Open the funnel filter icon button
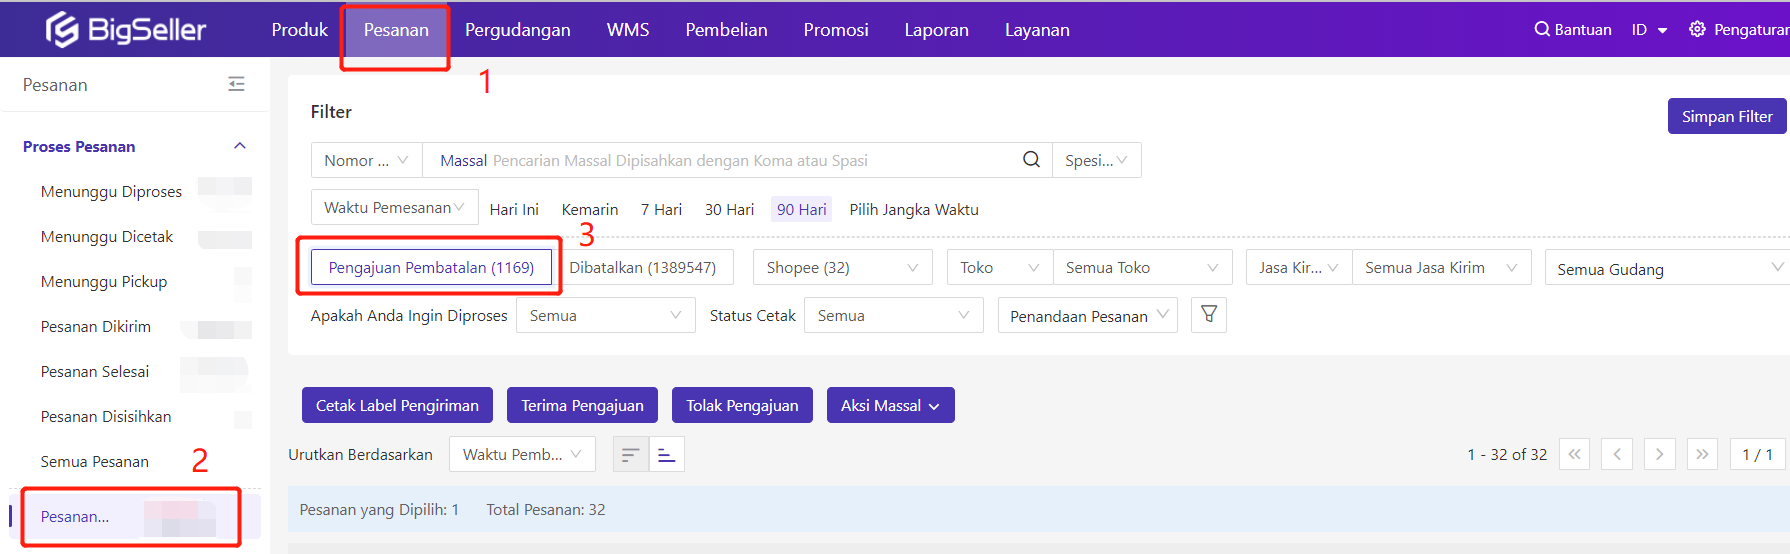The width and height of the screenshot is (1790, 554). pos(1208,315)
